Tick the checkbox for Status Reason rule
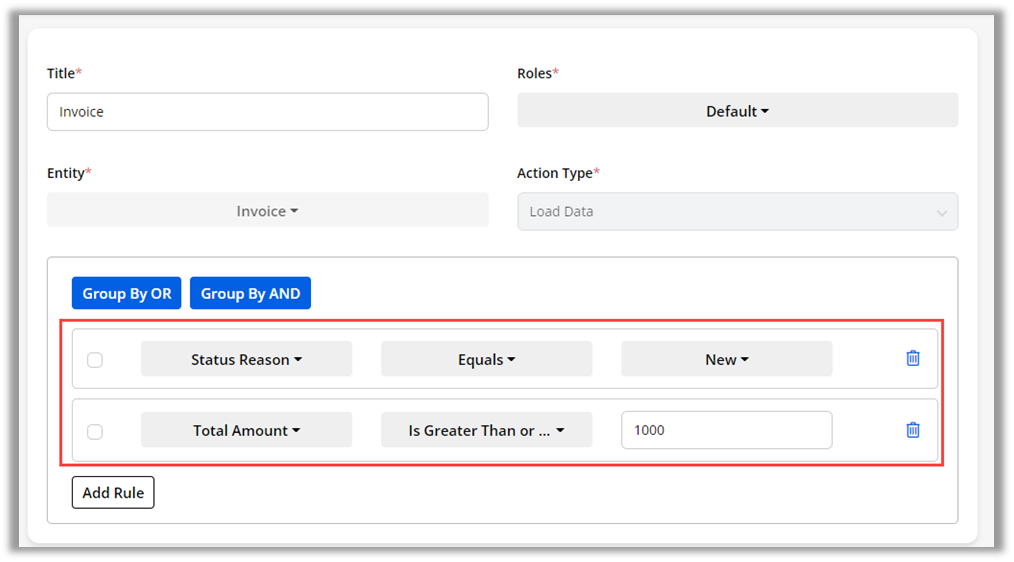Viewport: 1014px width, 562px height. pos(95,360)
